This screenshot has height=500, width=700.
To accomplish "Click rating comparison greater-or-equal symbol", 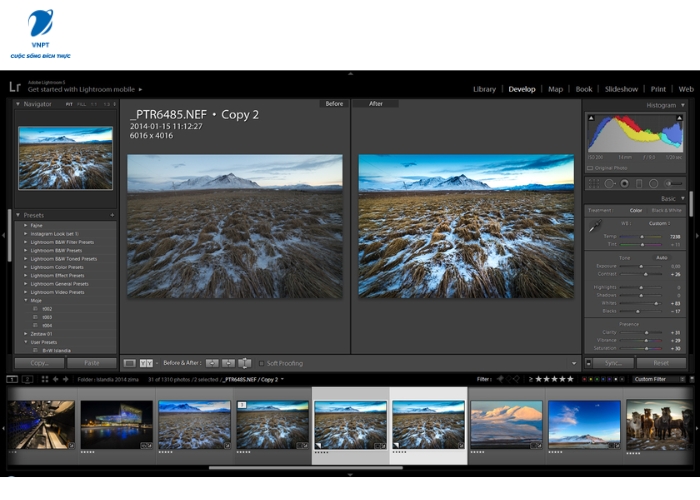I will click(531, 379).
